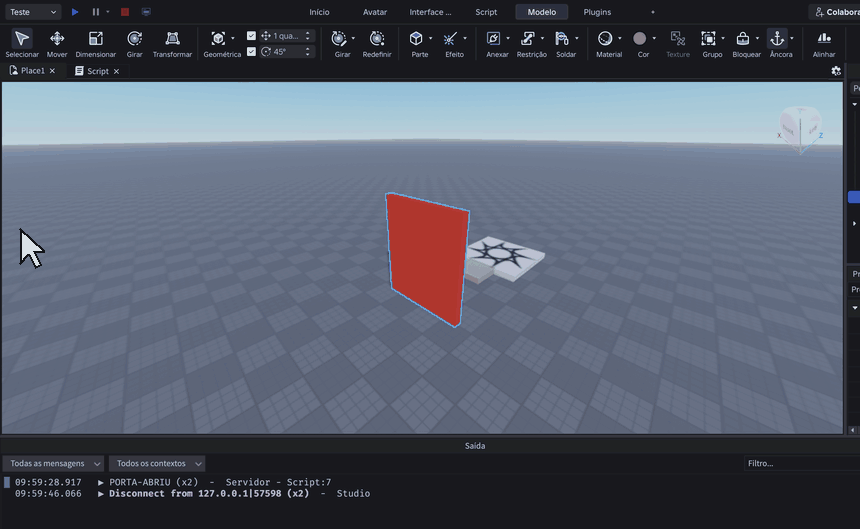860x529 pixels.
Task: Toggle the move snapping checkbox
Action: [x=251, y=36]
